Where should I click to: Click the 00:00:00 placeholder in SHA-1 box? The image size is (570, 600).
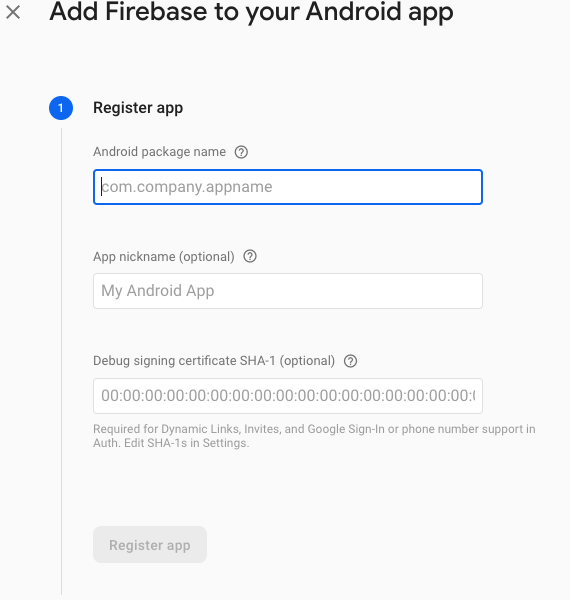tap(288, 396)
